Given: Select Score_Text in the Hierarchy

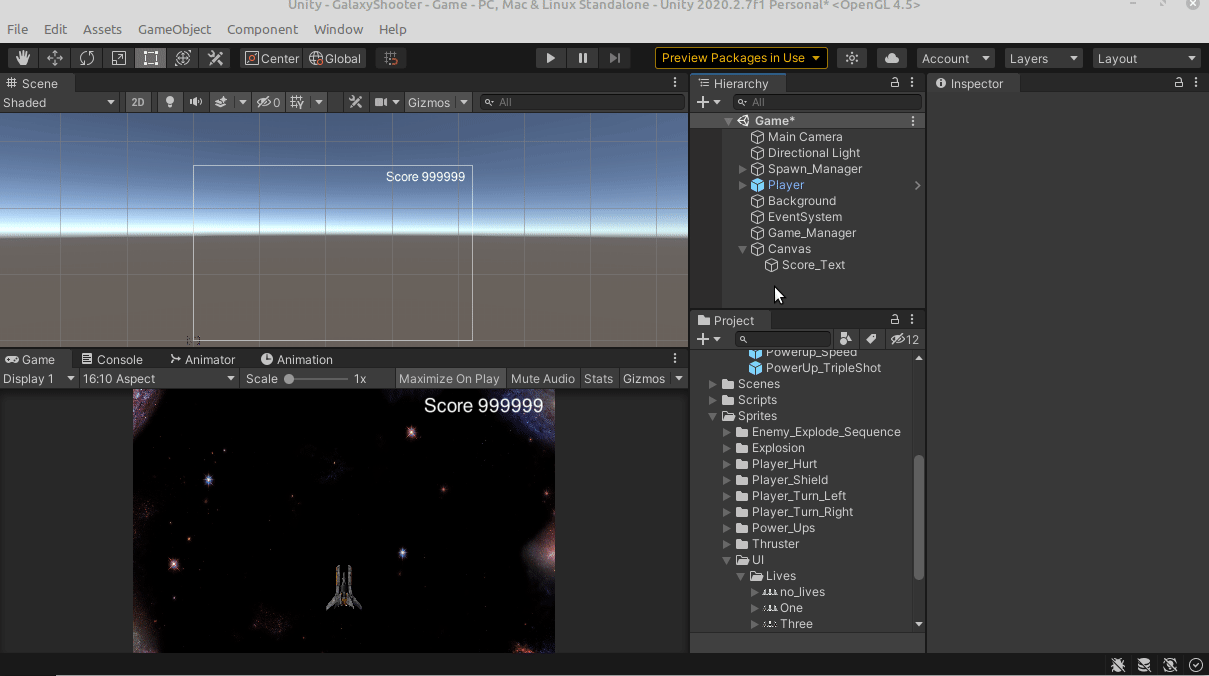Looking at the screenshot, I should [x=813, y=265].
